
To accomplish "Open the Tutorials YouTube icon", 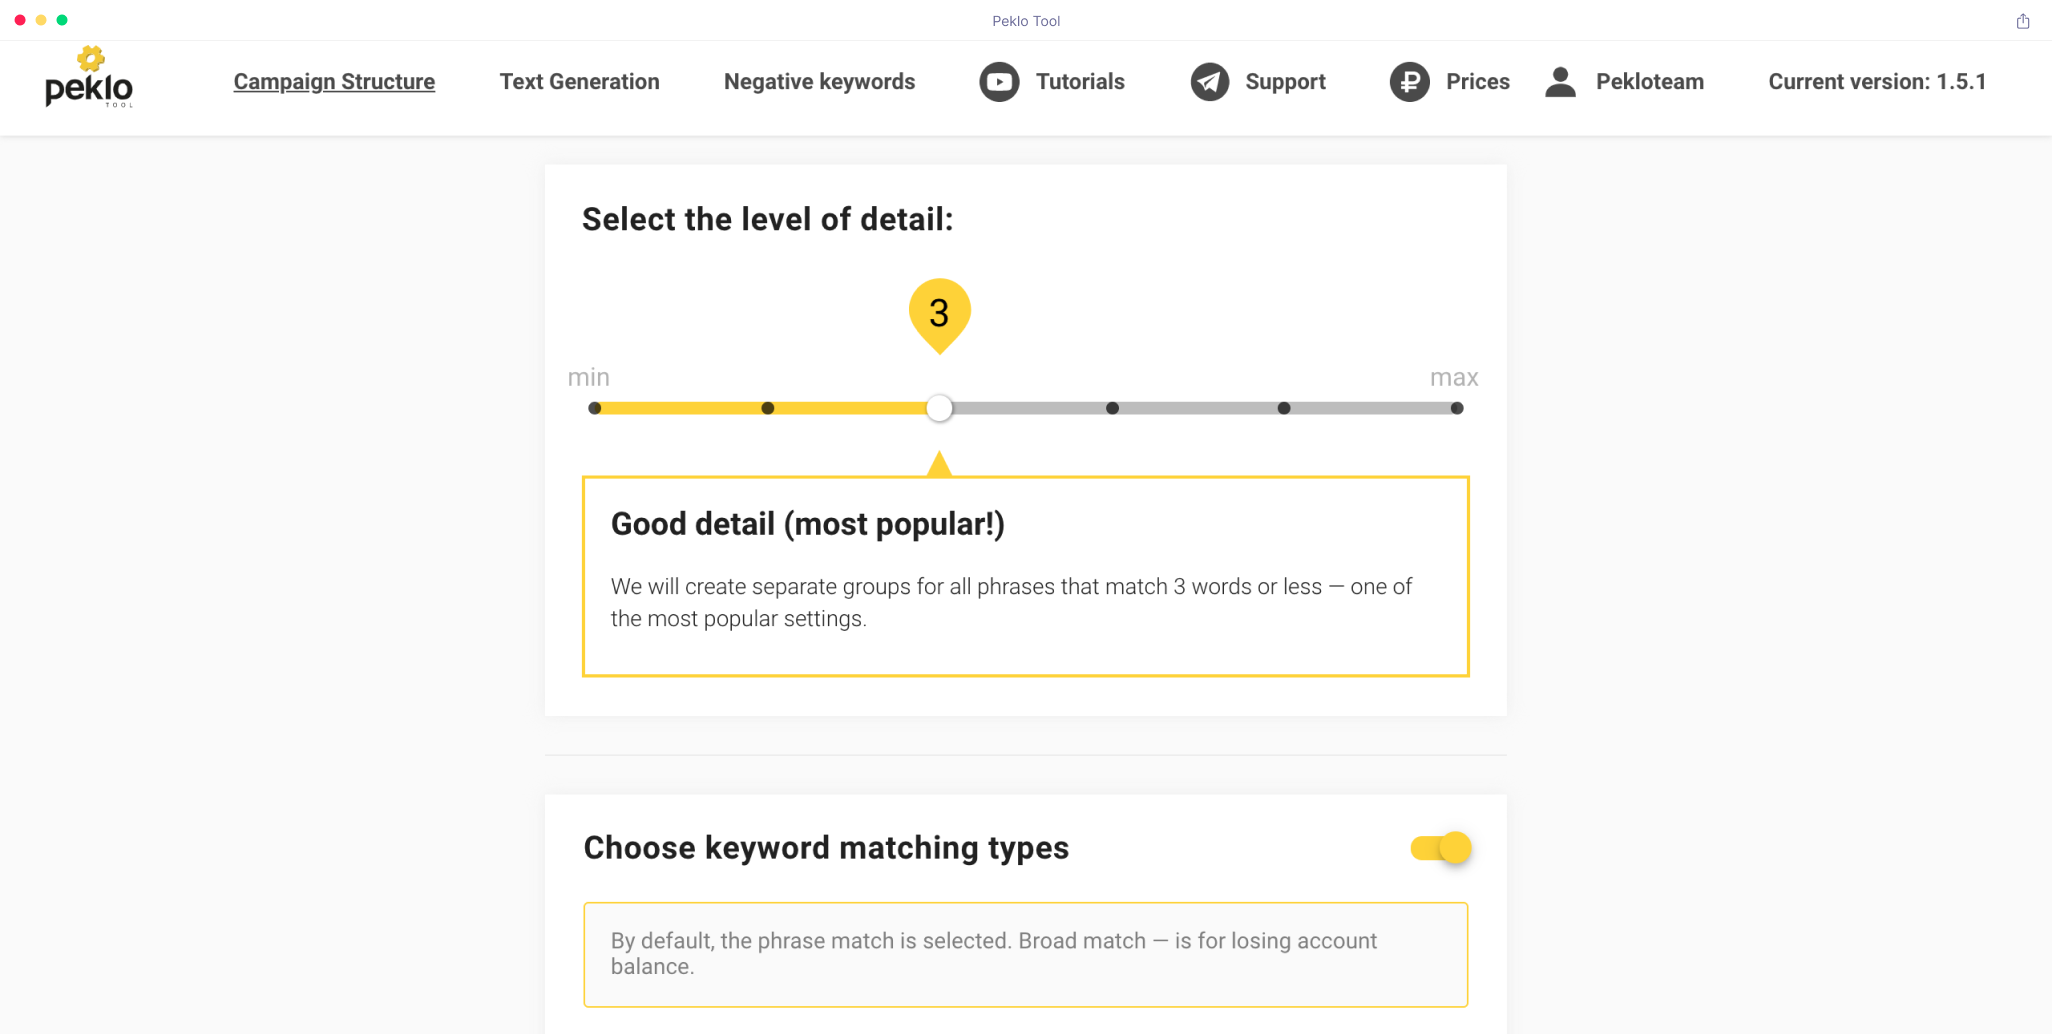I will [997, 82].
